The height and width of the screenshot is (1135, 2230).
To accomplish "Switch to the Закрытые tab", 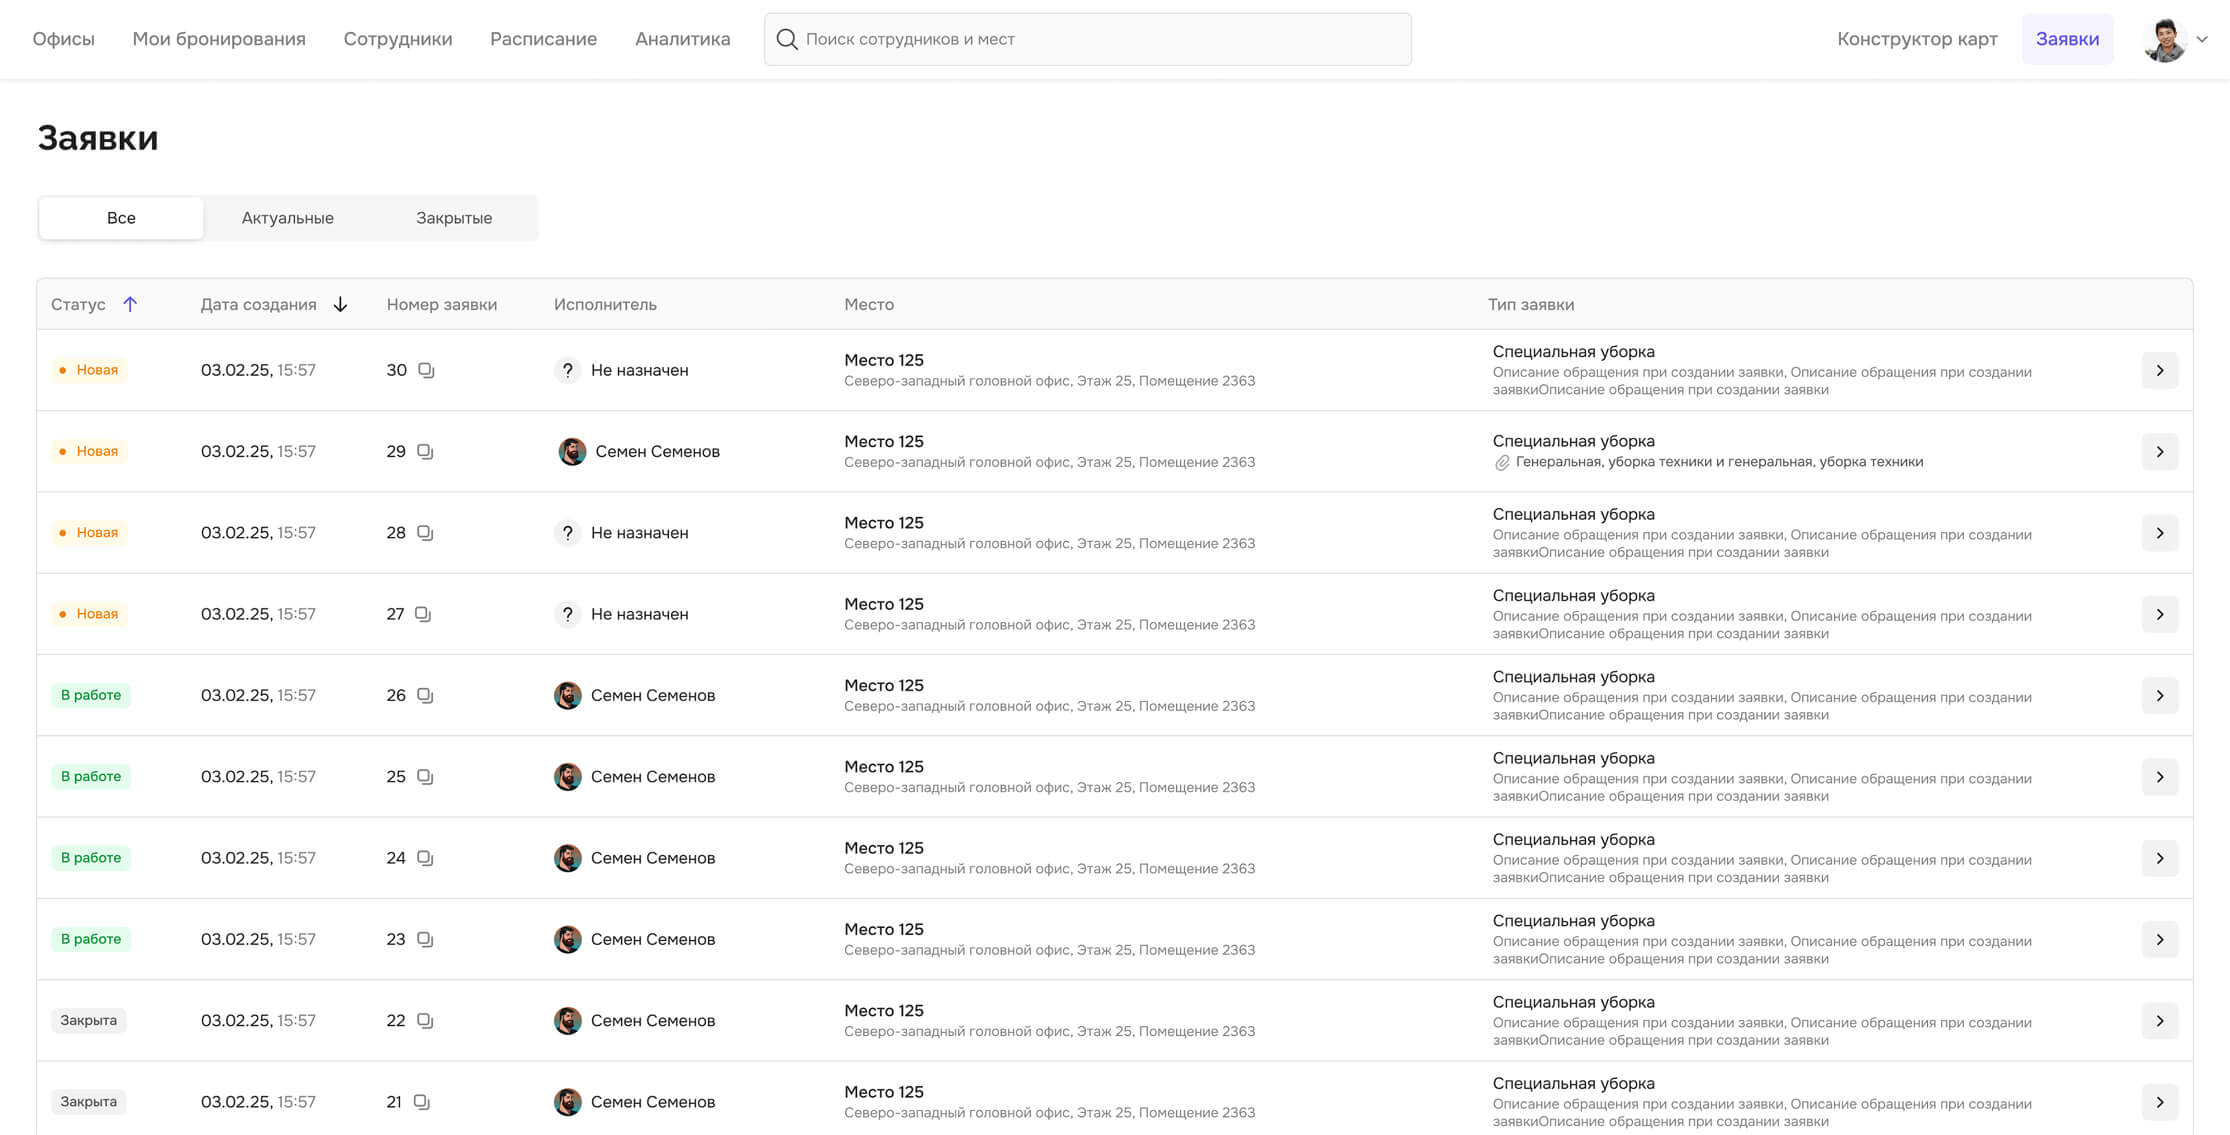I will pyautogui.click(x=454, y=218).
